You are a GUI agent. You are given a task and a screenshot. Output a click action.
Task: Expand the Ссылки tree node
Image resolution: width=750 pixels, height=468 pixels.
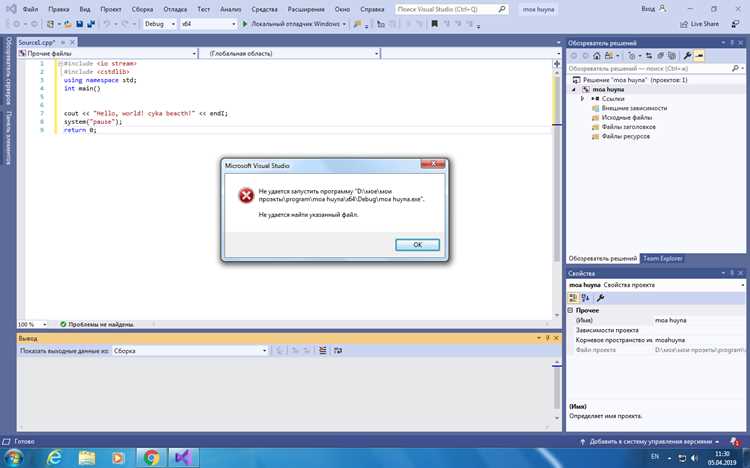click(x=582, y=99)
